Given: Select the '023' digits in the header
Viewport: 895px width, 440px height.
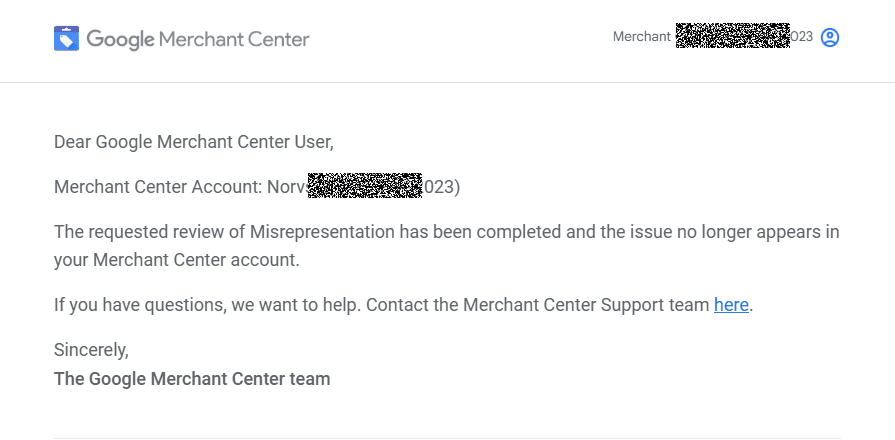Looking at the screenshot, I should (801, 37).
